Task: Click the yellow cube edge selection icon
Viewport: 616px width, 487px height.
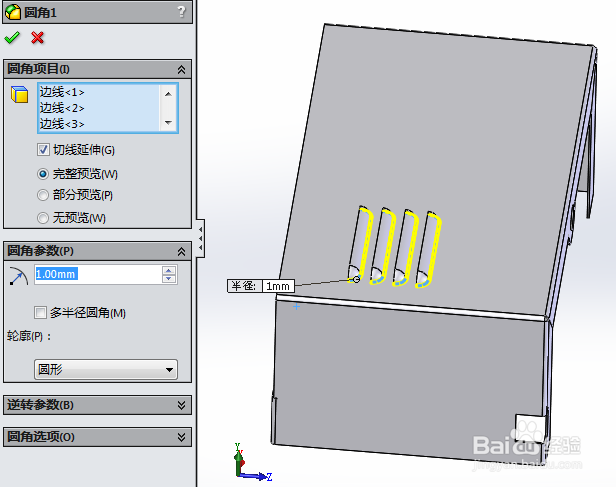Action: (x=20, y=95)
